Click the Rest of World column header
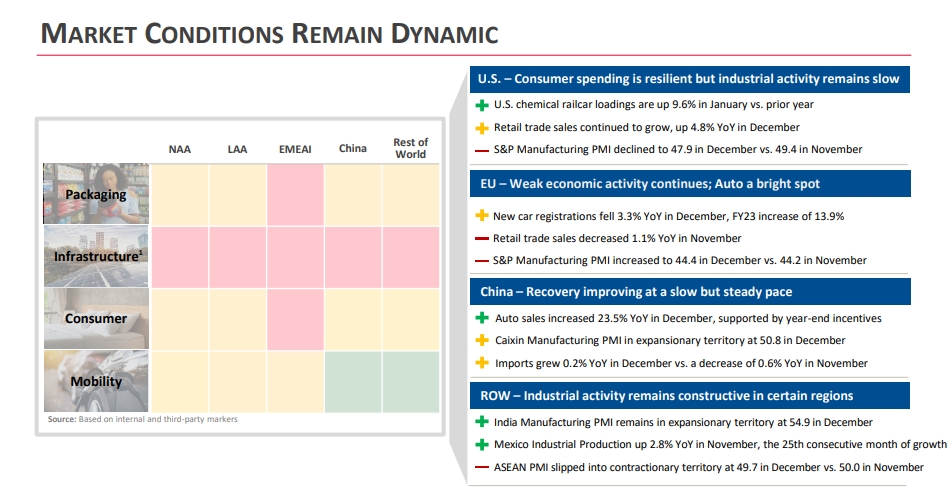Image resolution: width=950 pixels, height=497 pixels. 411,148
